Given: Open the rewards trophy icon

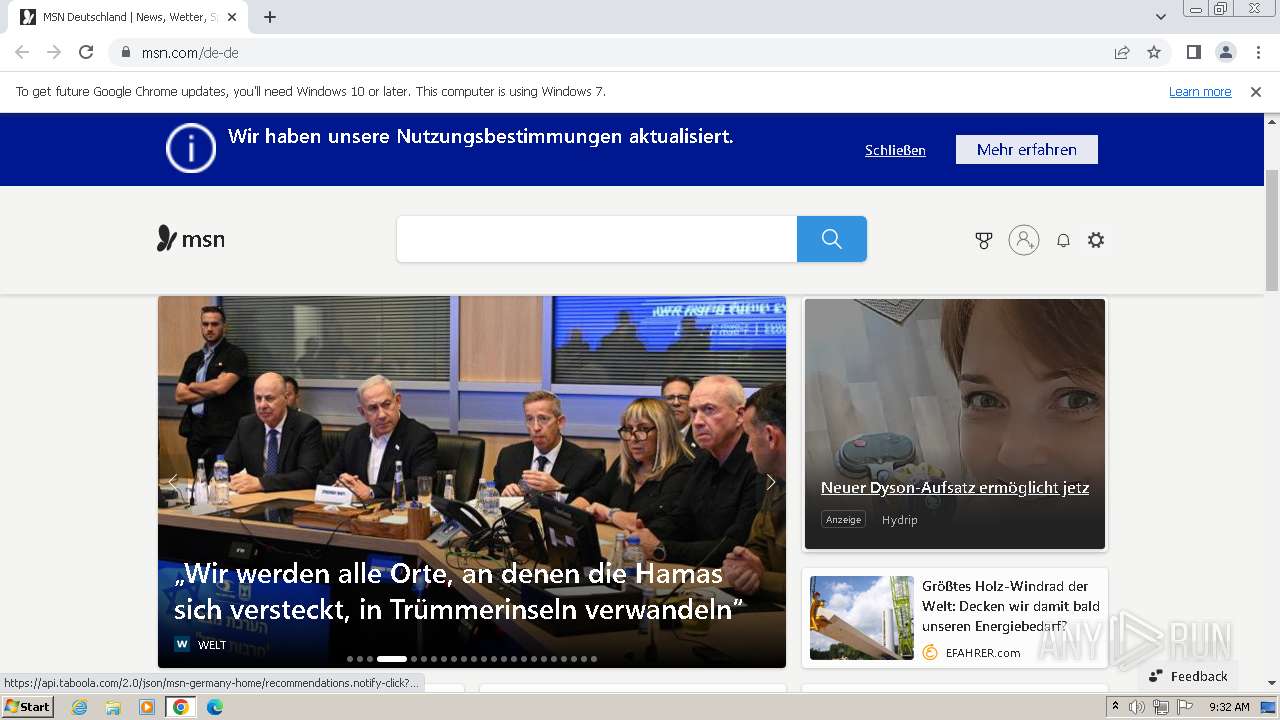Looking at the screenshot, I should [x=984, y=240].
